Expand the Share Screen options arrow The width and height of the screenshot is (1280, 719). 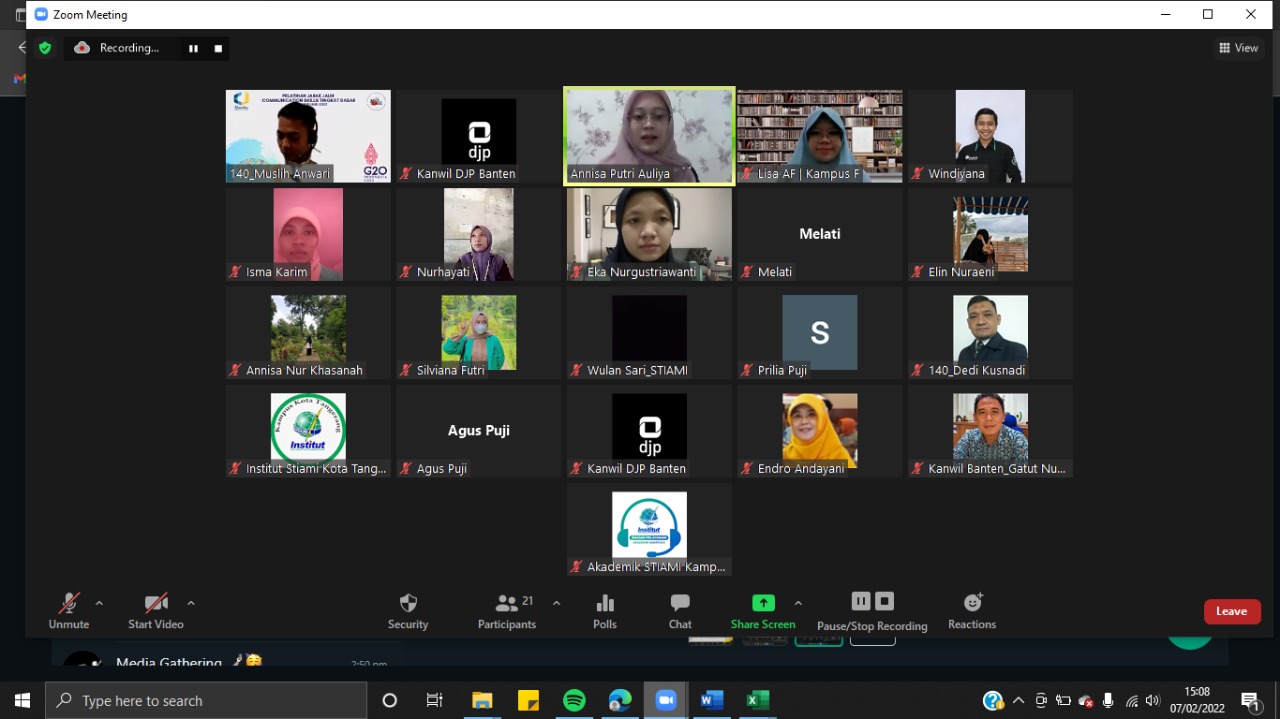[x=798, y=603]
